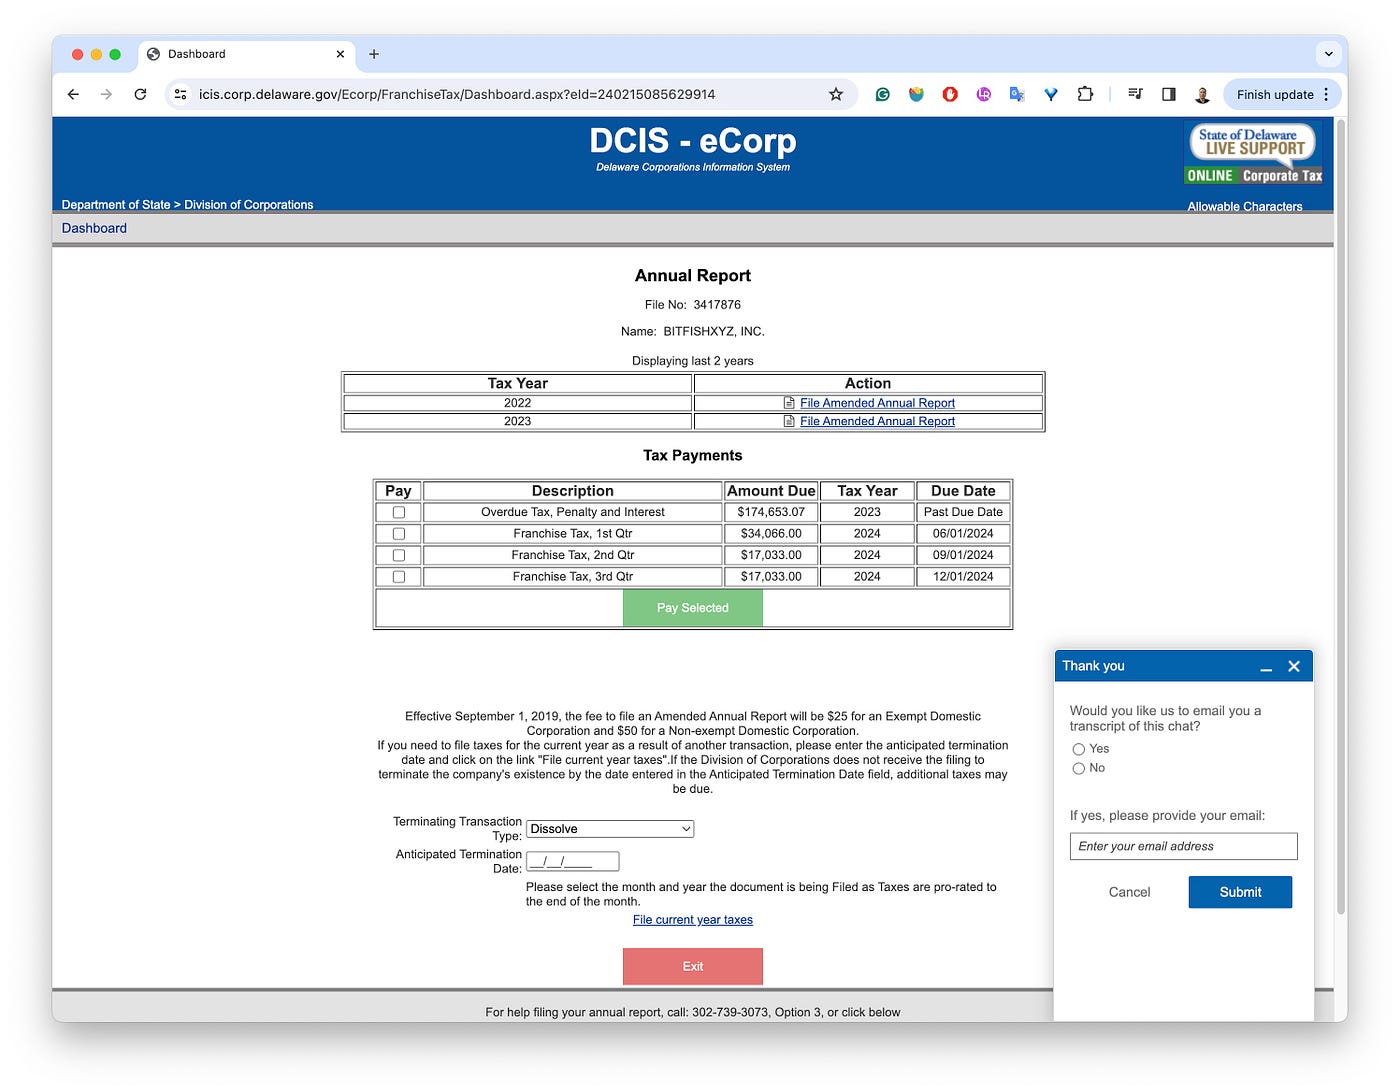
Task: Select Yes for chat transcript email
Action: 1079,749
